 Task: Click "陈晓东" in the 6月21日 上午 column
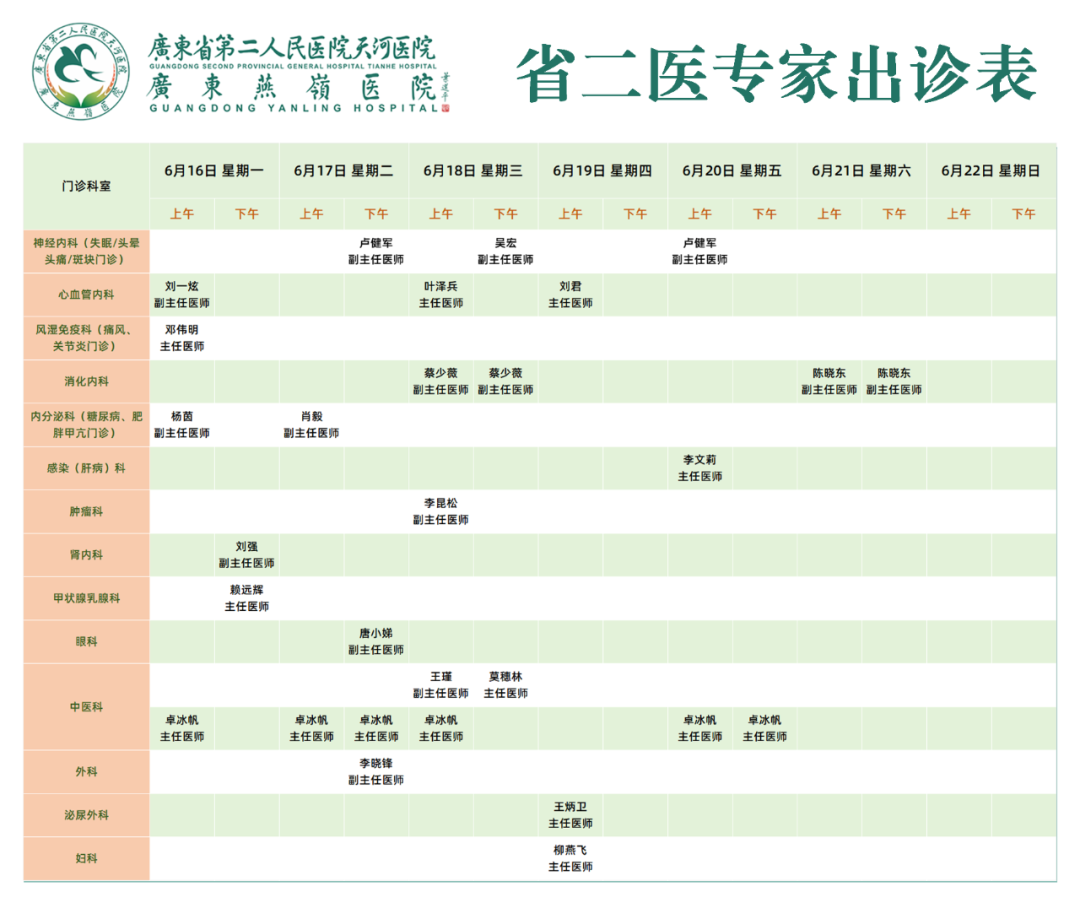click(829, 373)
